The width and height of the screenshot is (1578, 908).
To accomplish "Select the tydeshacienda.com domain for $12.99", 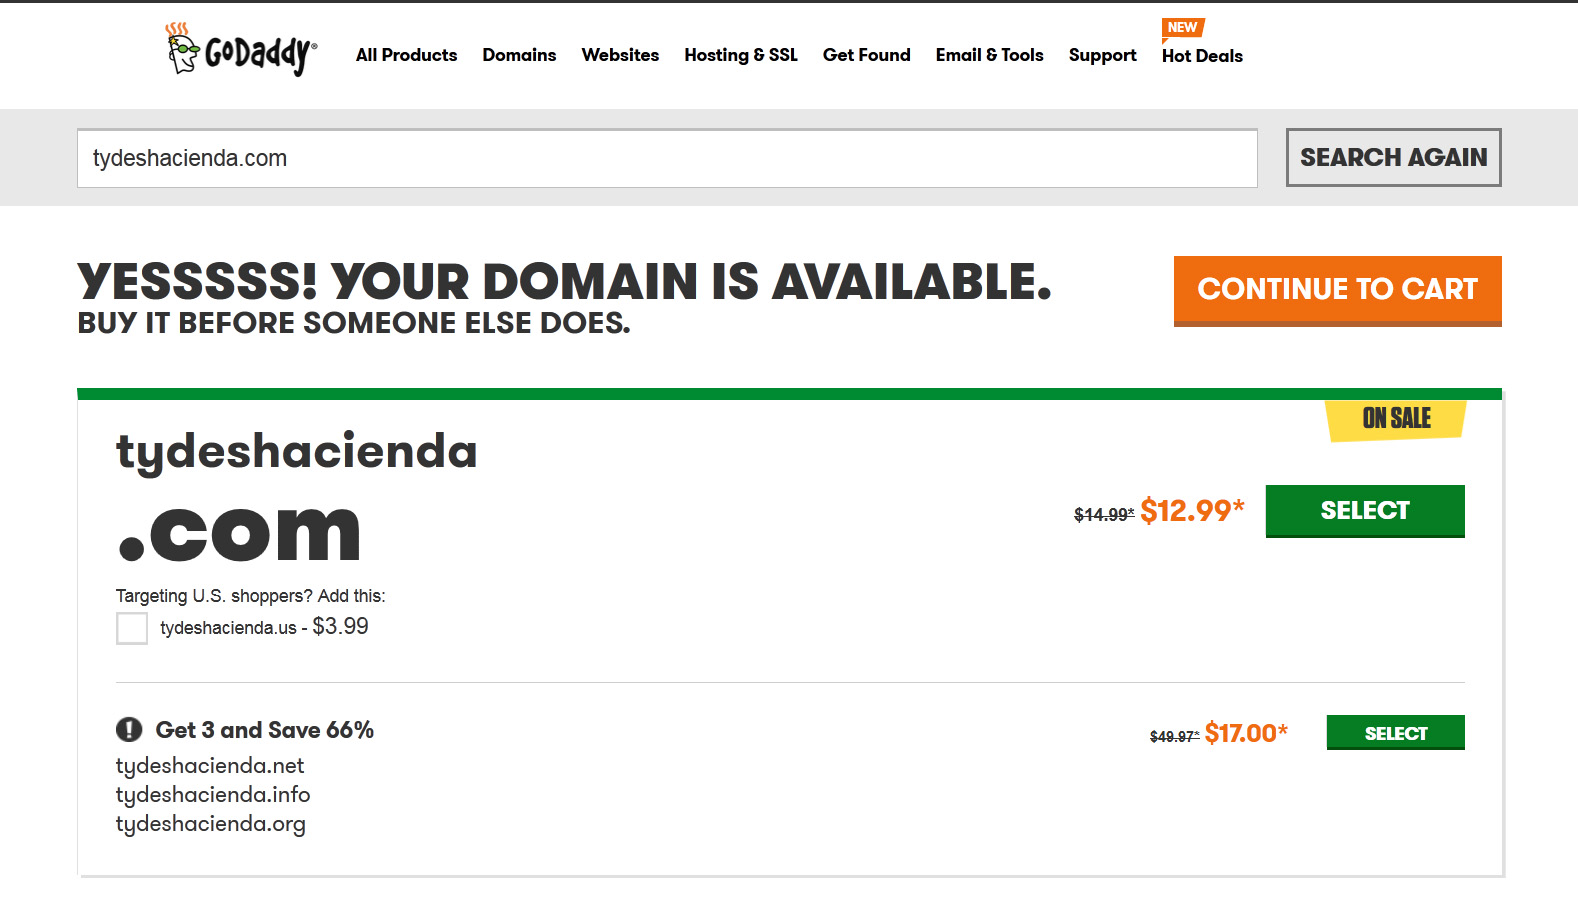I will click(1364, 511).
